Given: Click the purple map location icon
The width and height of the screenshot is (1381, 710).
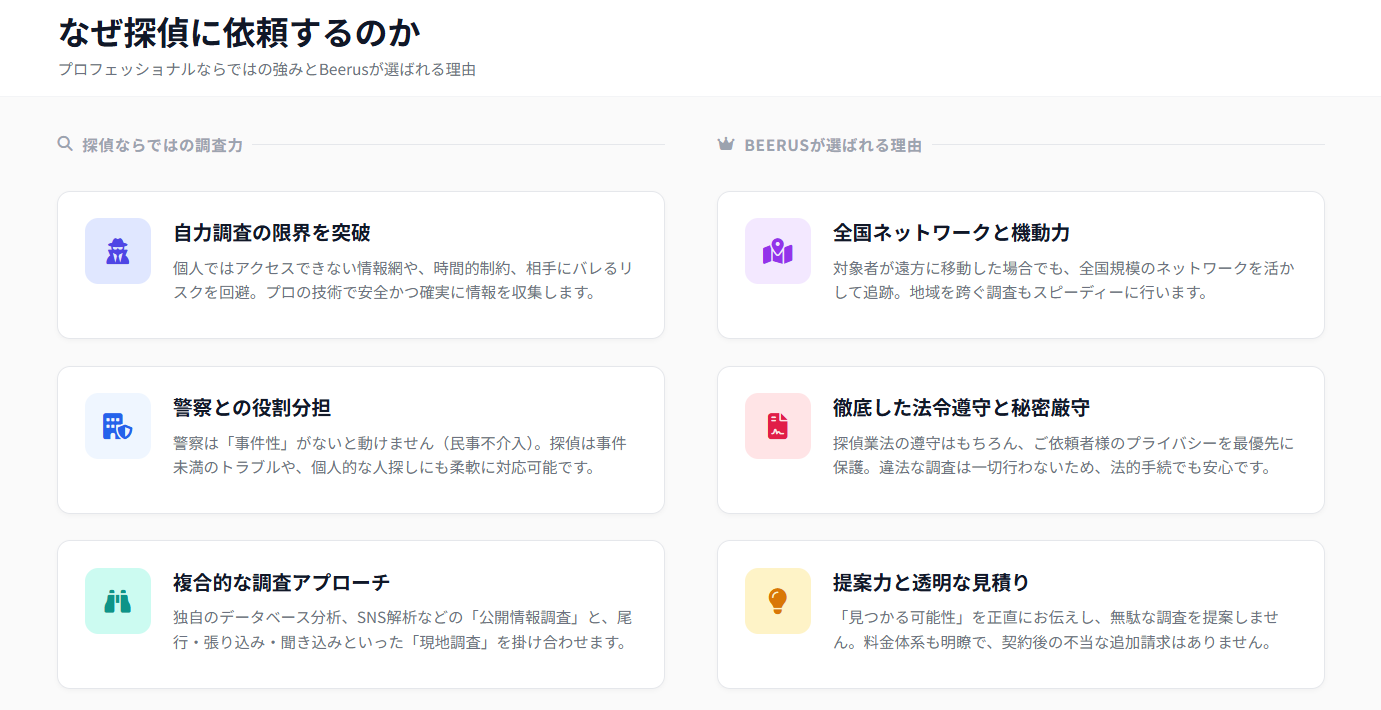Looking at the screenshot, I should click(x=777, y=251).
